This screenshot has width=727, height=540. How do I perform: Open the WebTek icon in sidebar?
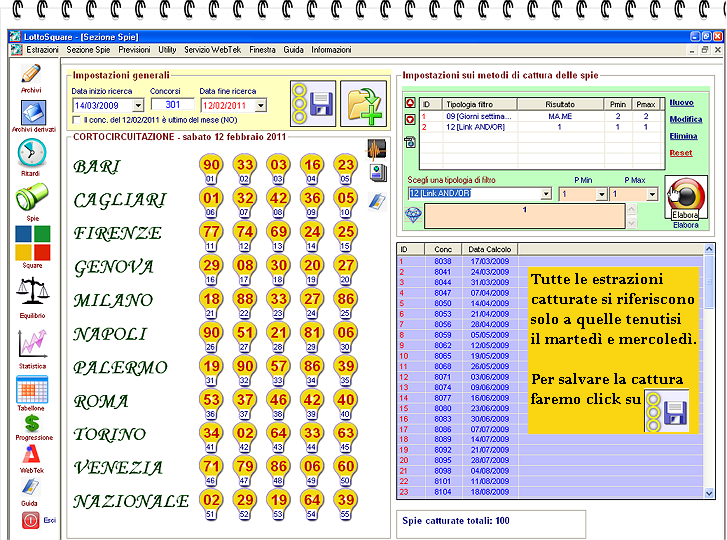[x=31, y=455]
